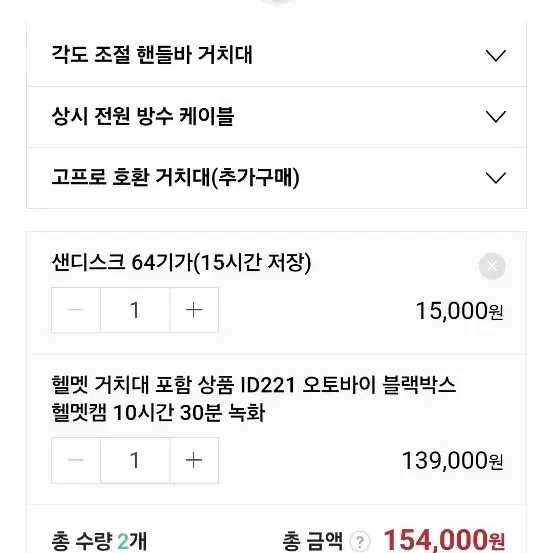Click the 139,000원 item price

(452, 461)
